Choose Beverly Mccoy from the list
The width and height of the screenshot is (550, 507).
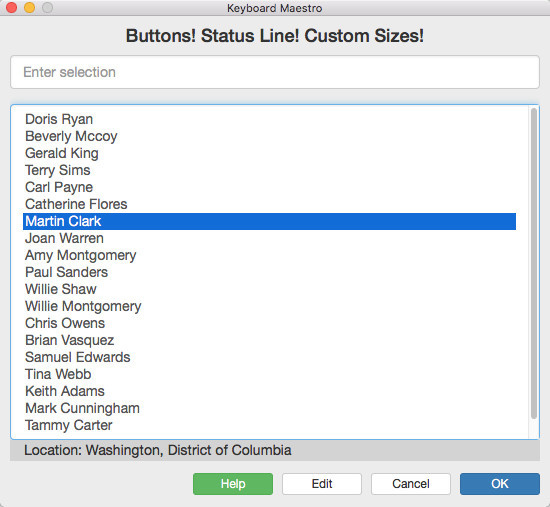[x=269, y=136]
